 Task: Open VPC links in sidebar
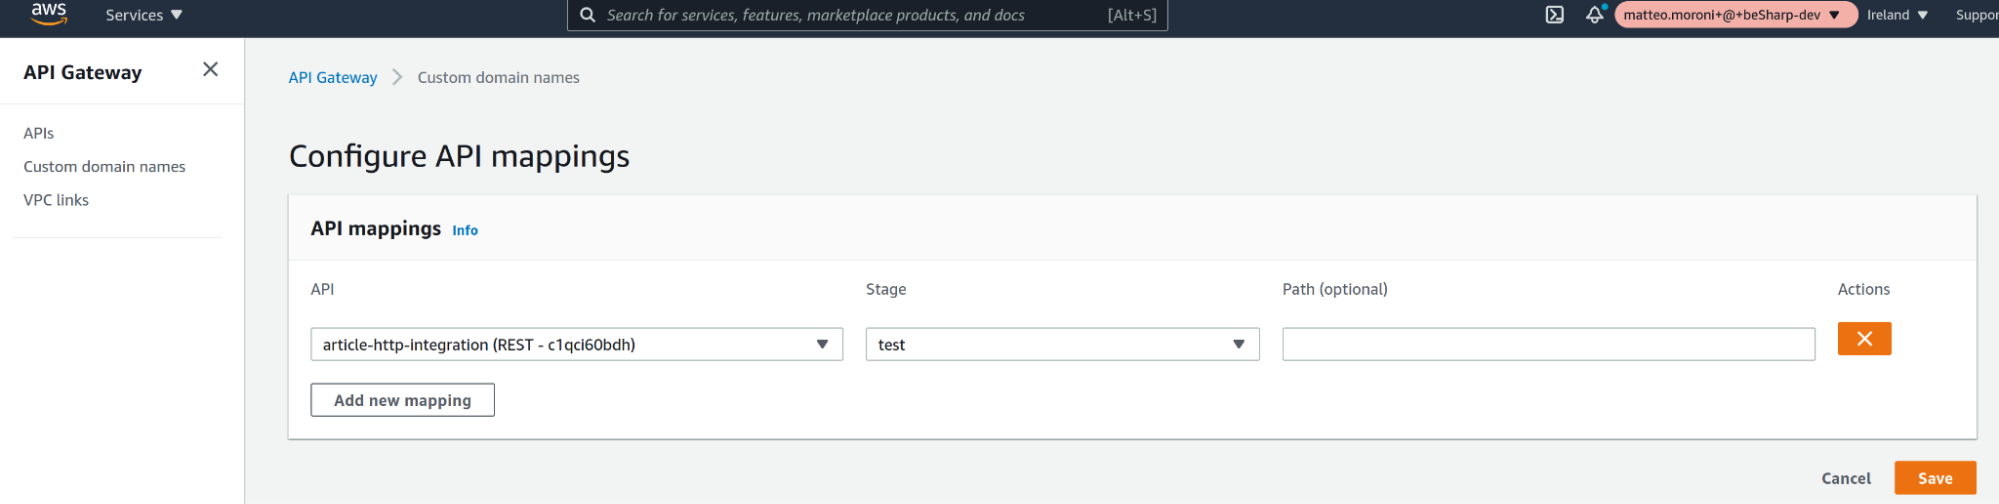(x=56, y=200)
